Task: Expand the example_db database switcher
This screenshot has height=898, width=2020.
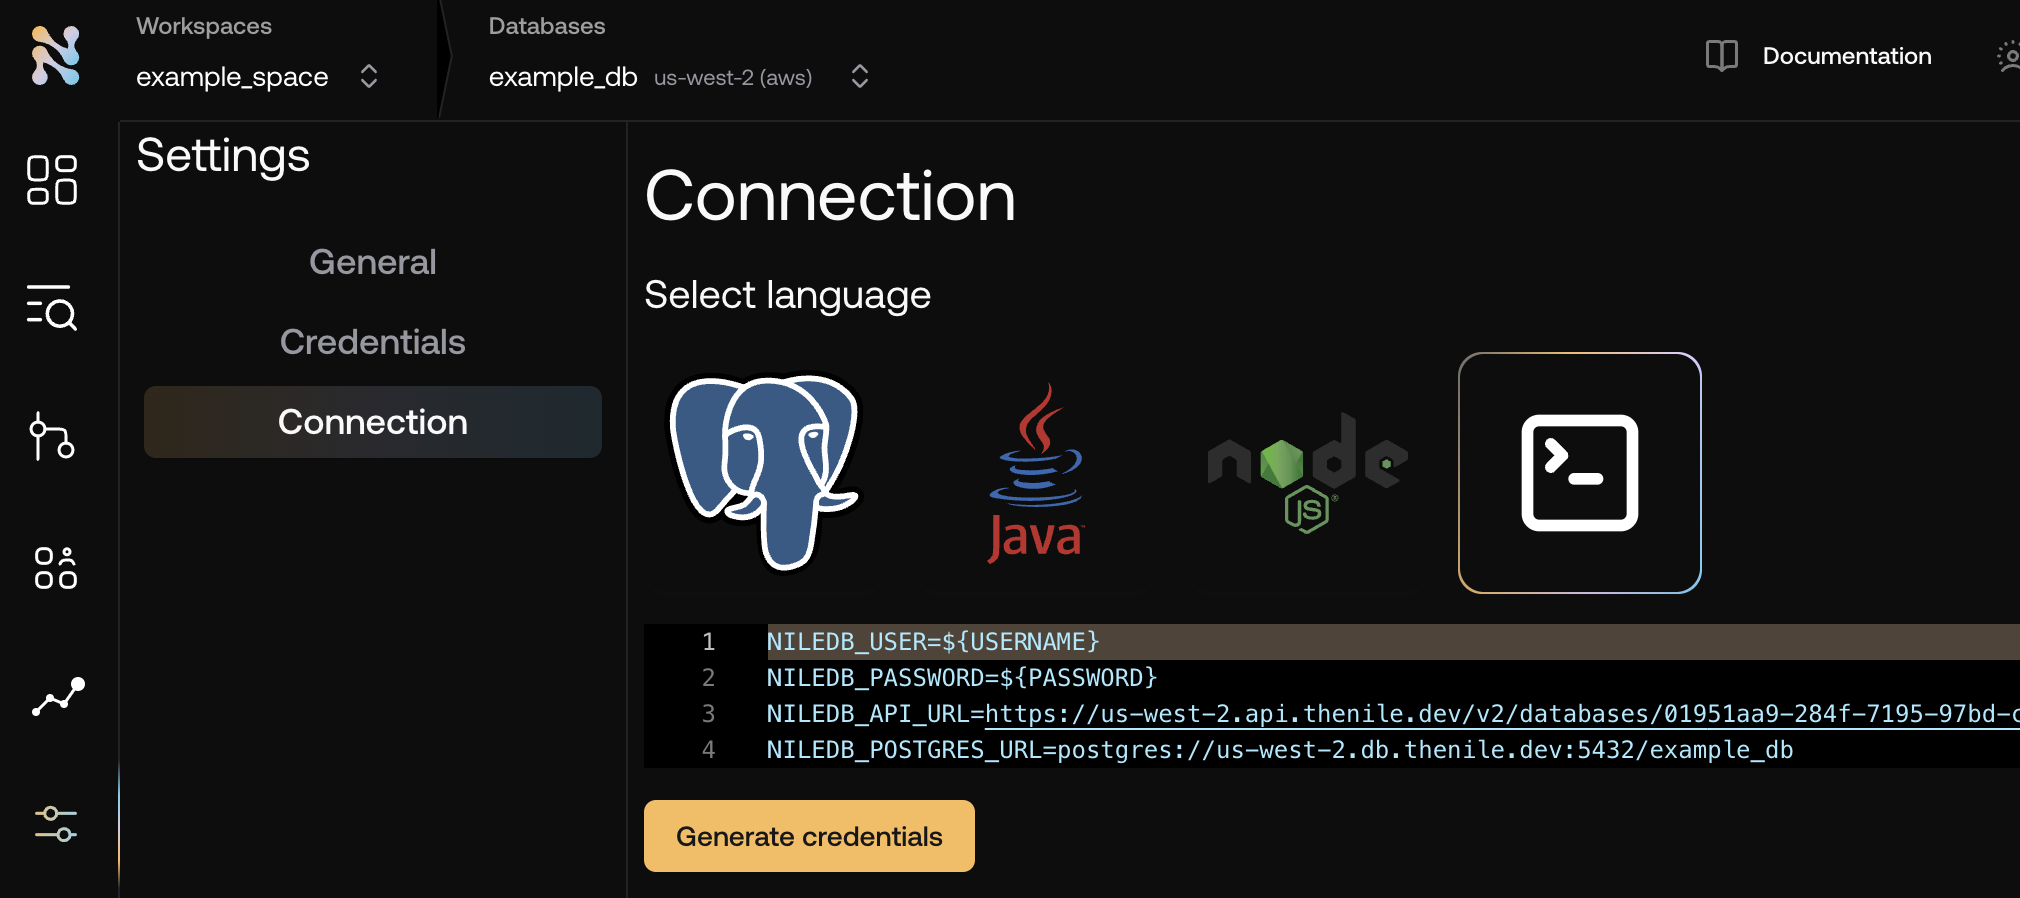Action: pos(860,77)
